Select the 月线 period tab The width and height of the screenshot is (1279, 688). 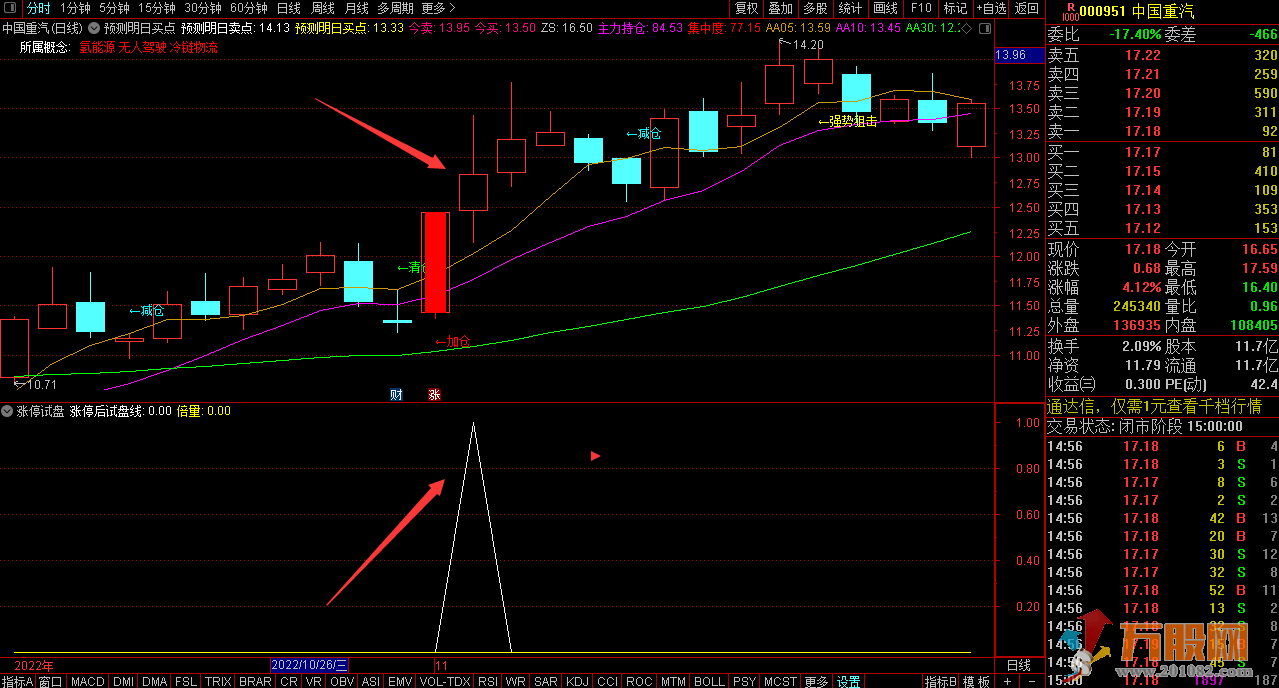(x=357, y=8)
